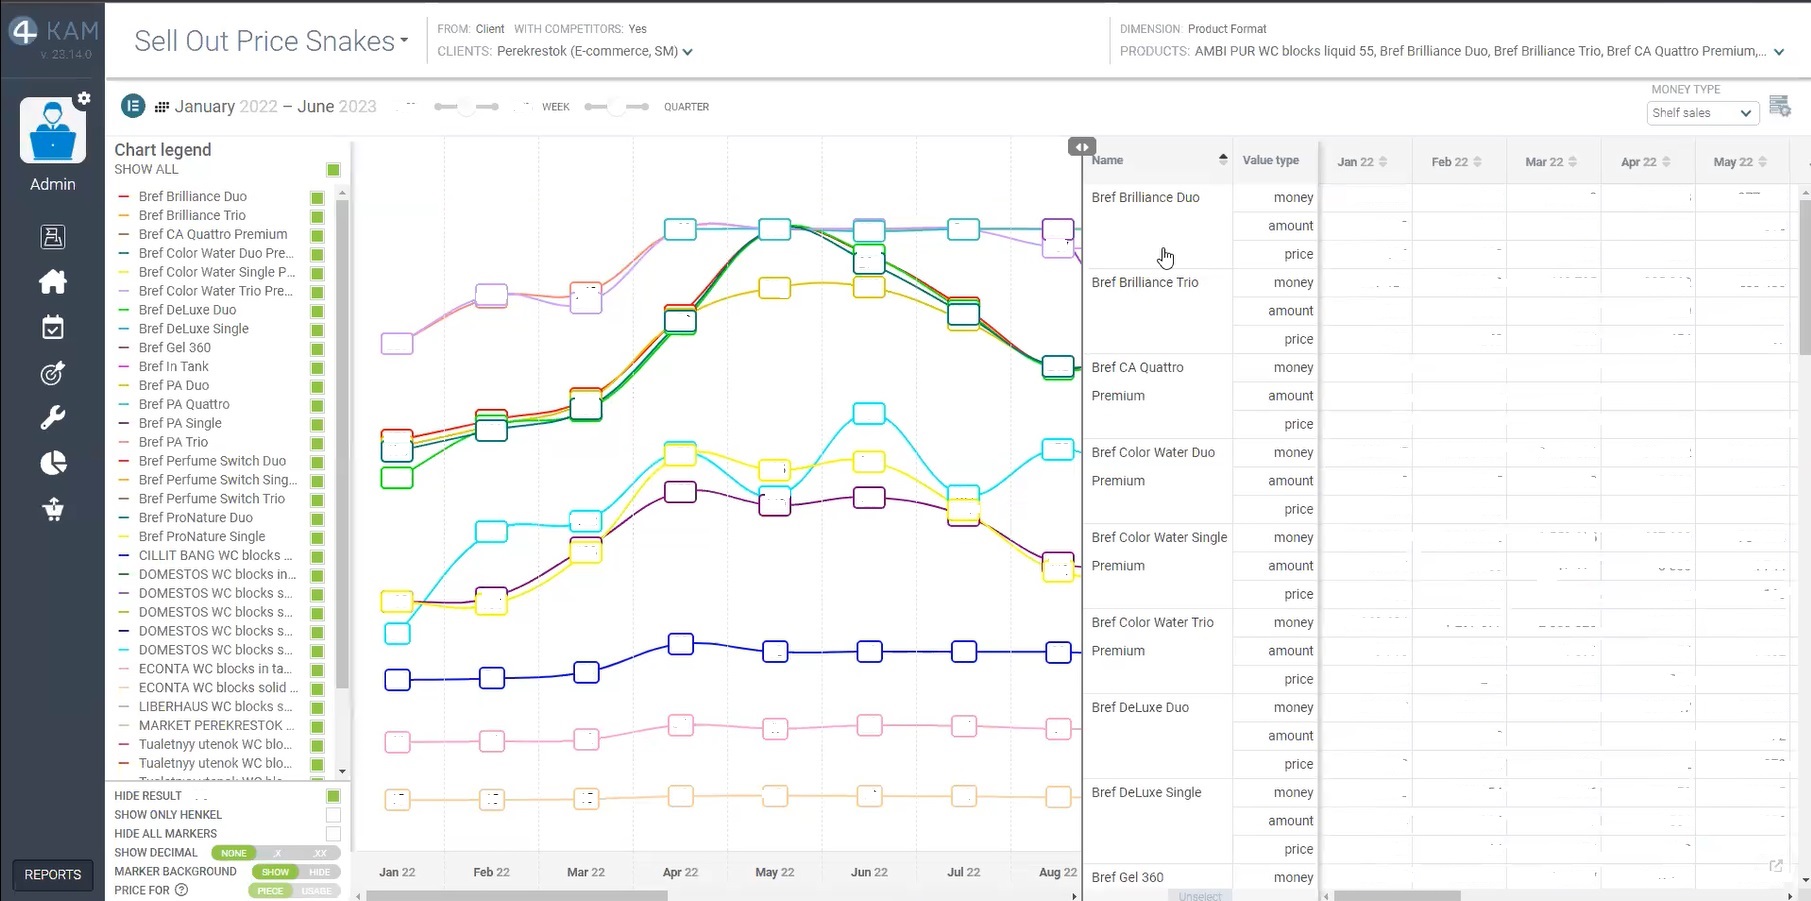
Task: Click table vertical scrollbar
Action: click(x=1804, y=277)
